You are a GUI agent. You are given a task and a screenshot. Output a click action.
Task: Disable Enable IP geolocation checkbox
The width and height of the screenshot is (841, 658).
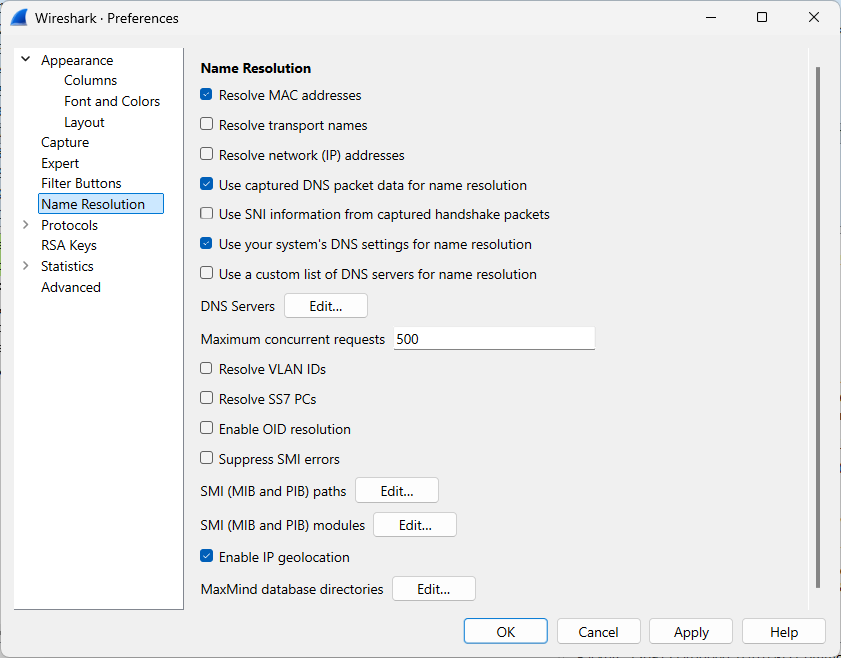pyautogui.click(x=206, y=557)
